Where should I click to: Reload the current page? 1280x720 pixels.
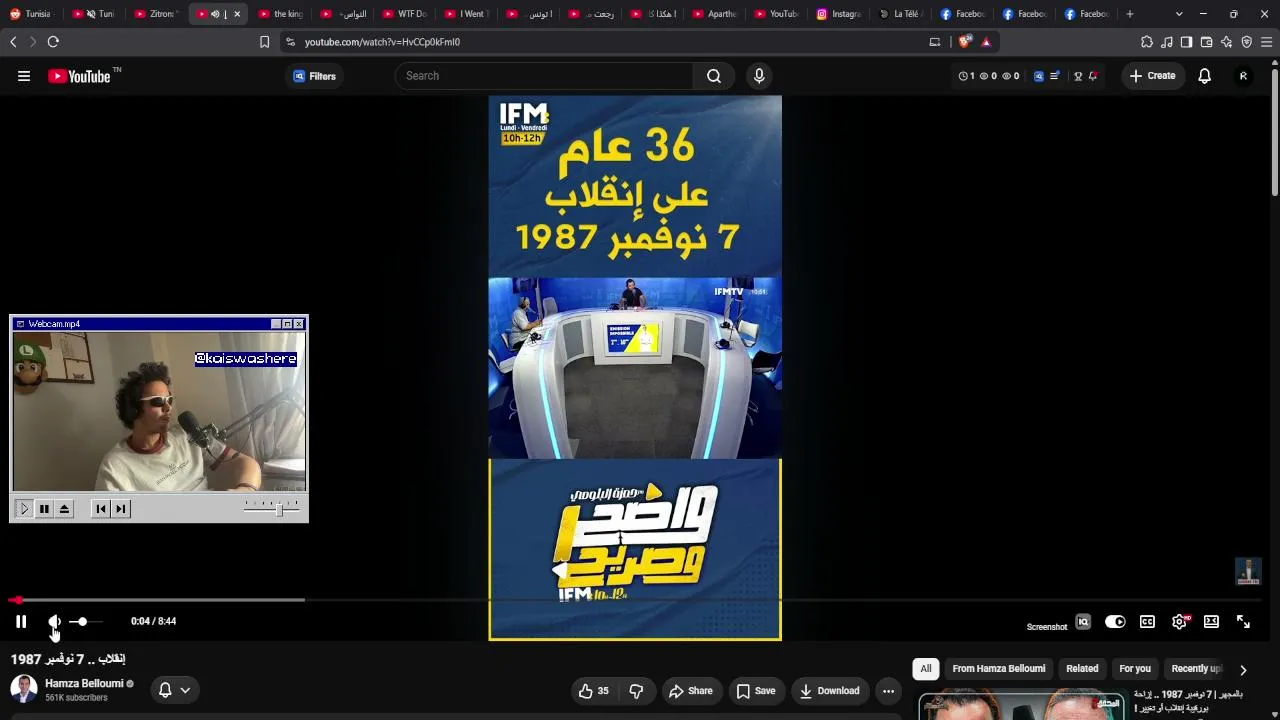53,42
